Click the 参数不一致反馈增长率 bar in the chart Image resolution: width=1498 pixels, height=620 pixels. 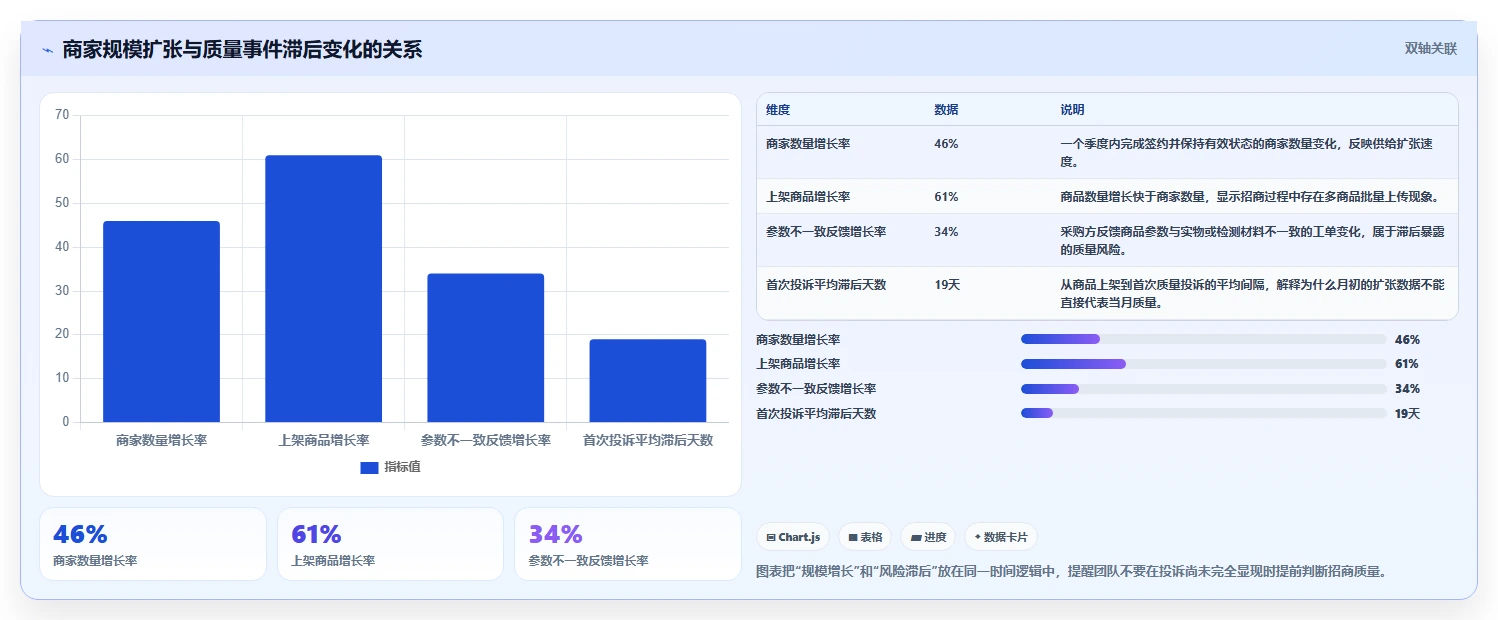click(485, 347)
